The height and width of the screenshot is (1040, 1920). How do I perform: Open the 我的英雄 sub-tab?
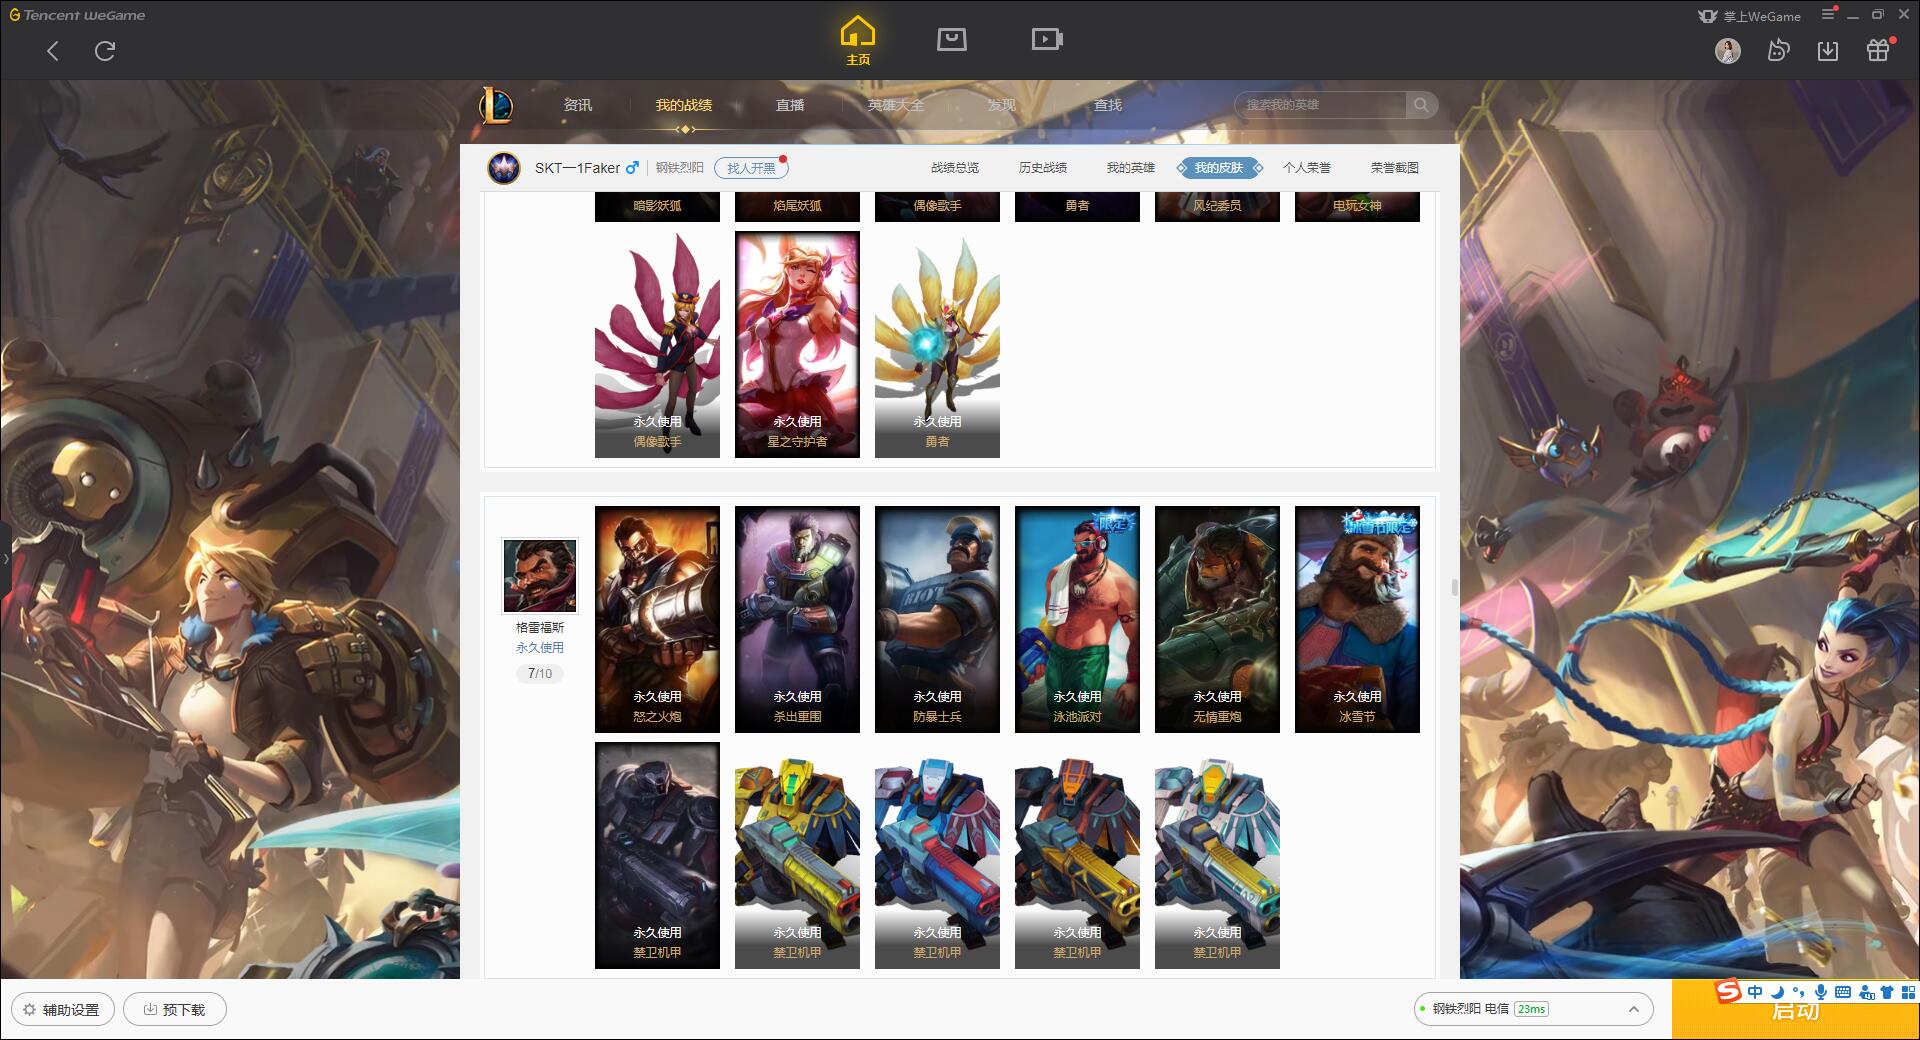(1131, 168)
